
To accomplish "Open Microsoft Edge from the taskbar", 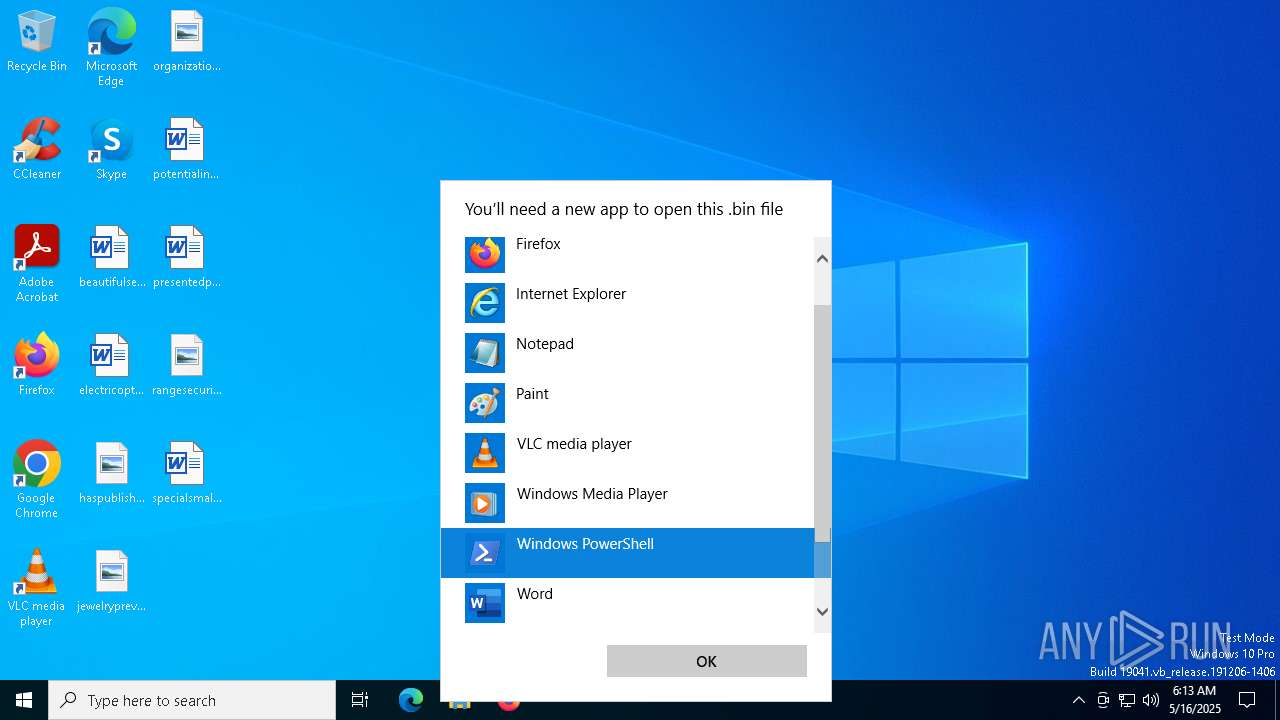I will 411,700.
